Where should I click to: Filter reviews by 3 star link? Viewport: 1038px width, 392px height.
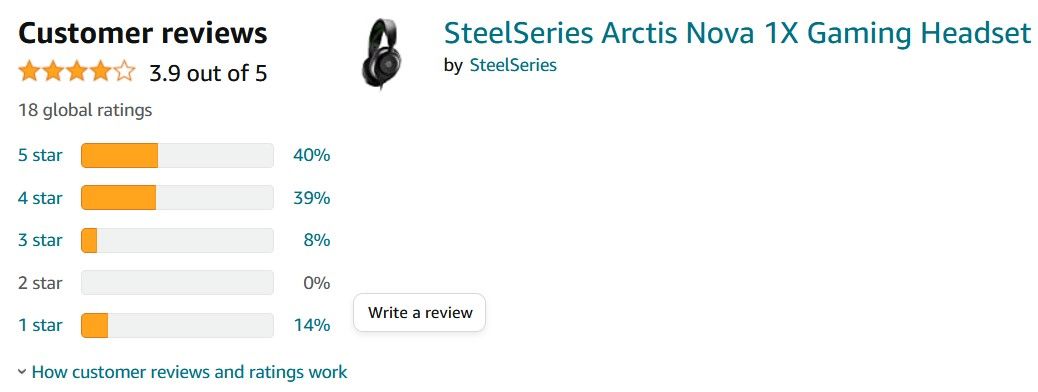pyautogui.click(x=40, y=240)
